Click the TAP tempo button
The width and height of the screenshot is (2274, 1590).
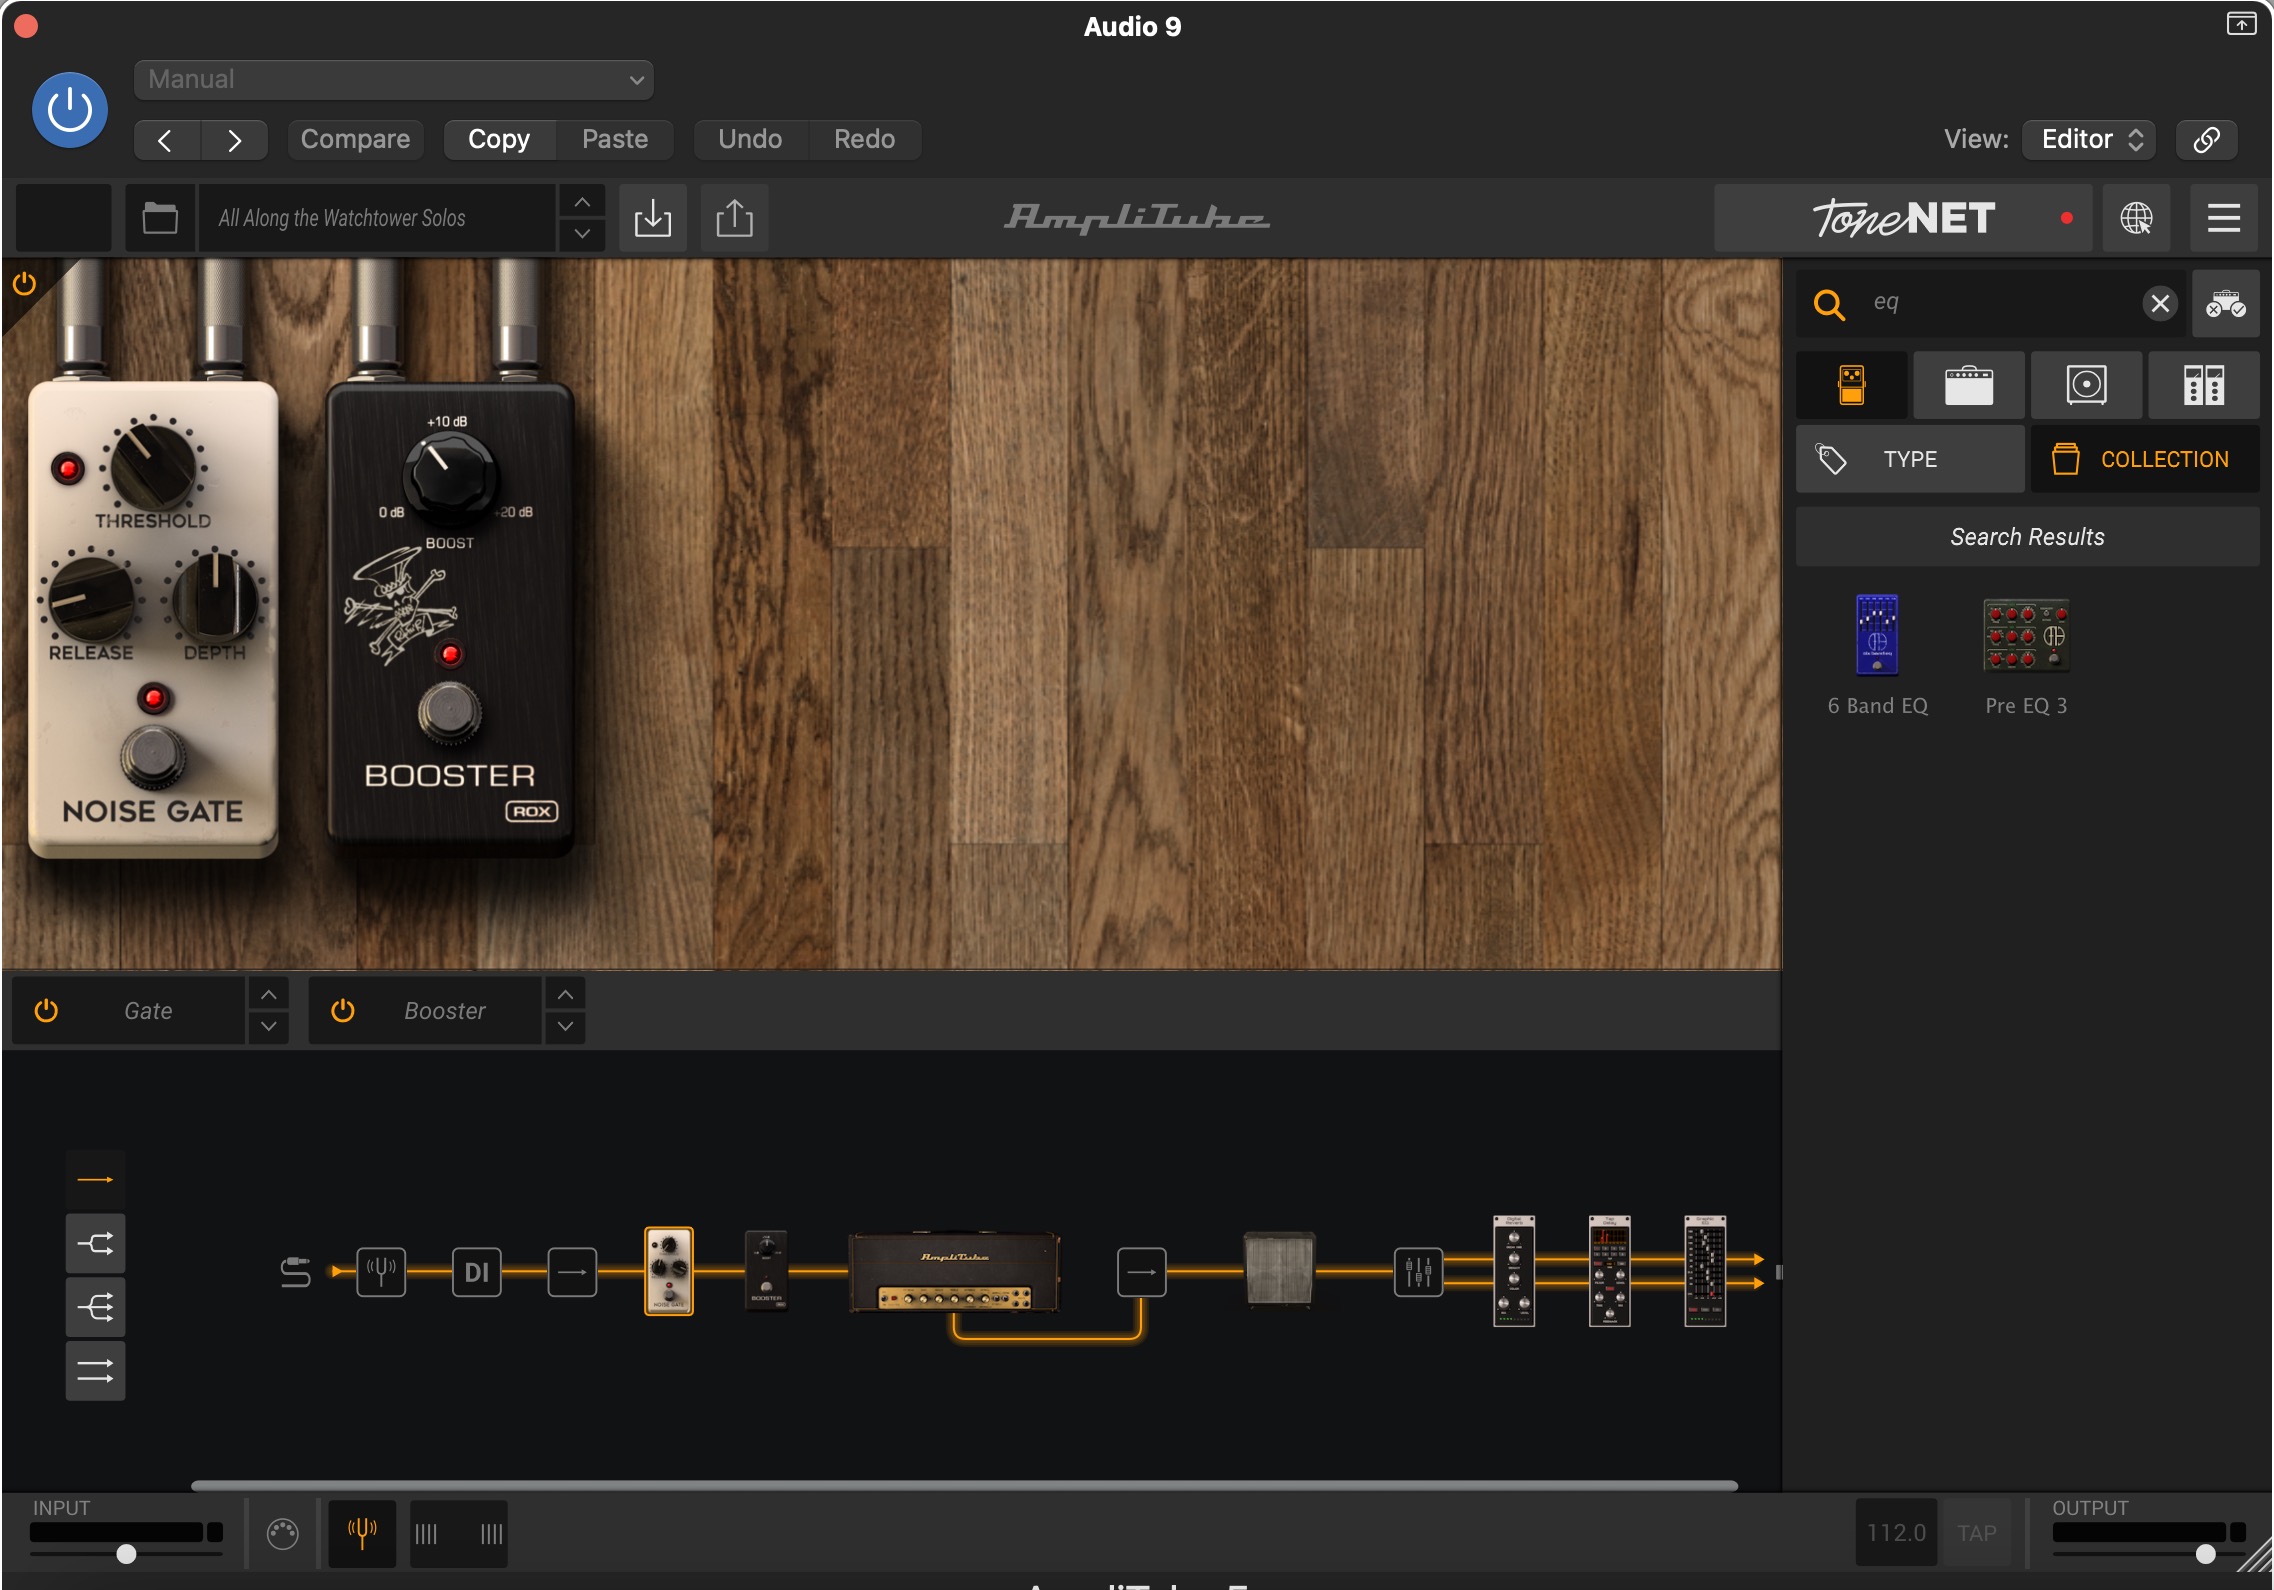(1976, 1533)
